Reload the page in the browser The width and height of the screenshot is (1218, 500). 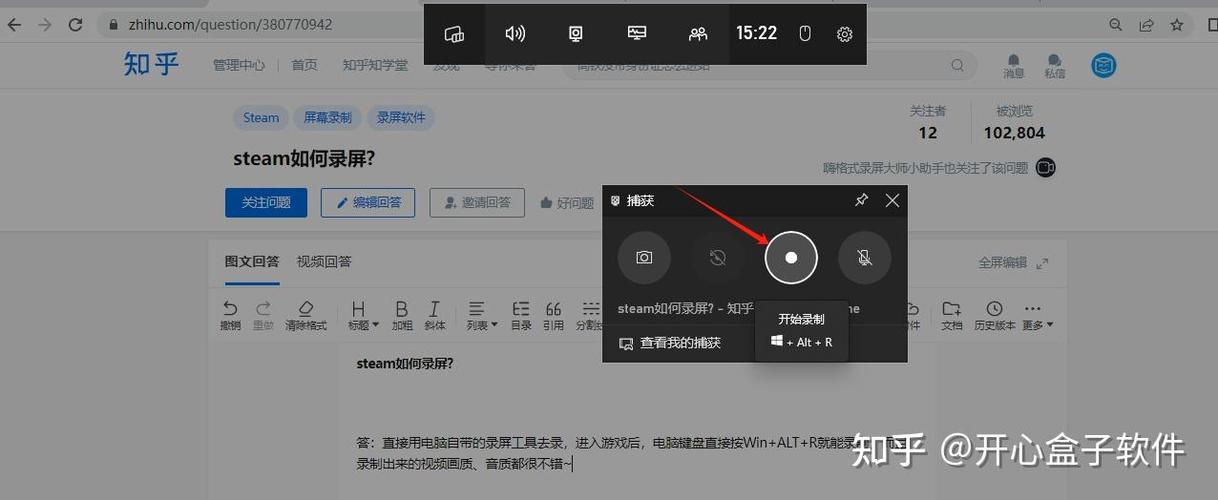point(76,24)
